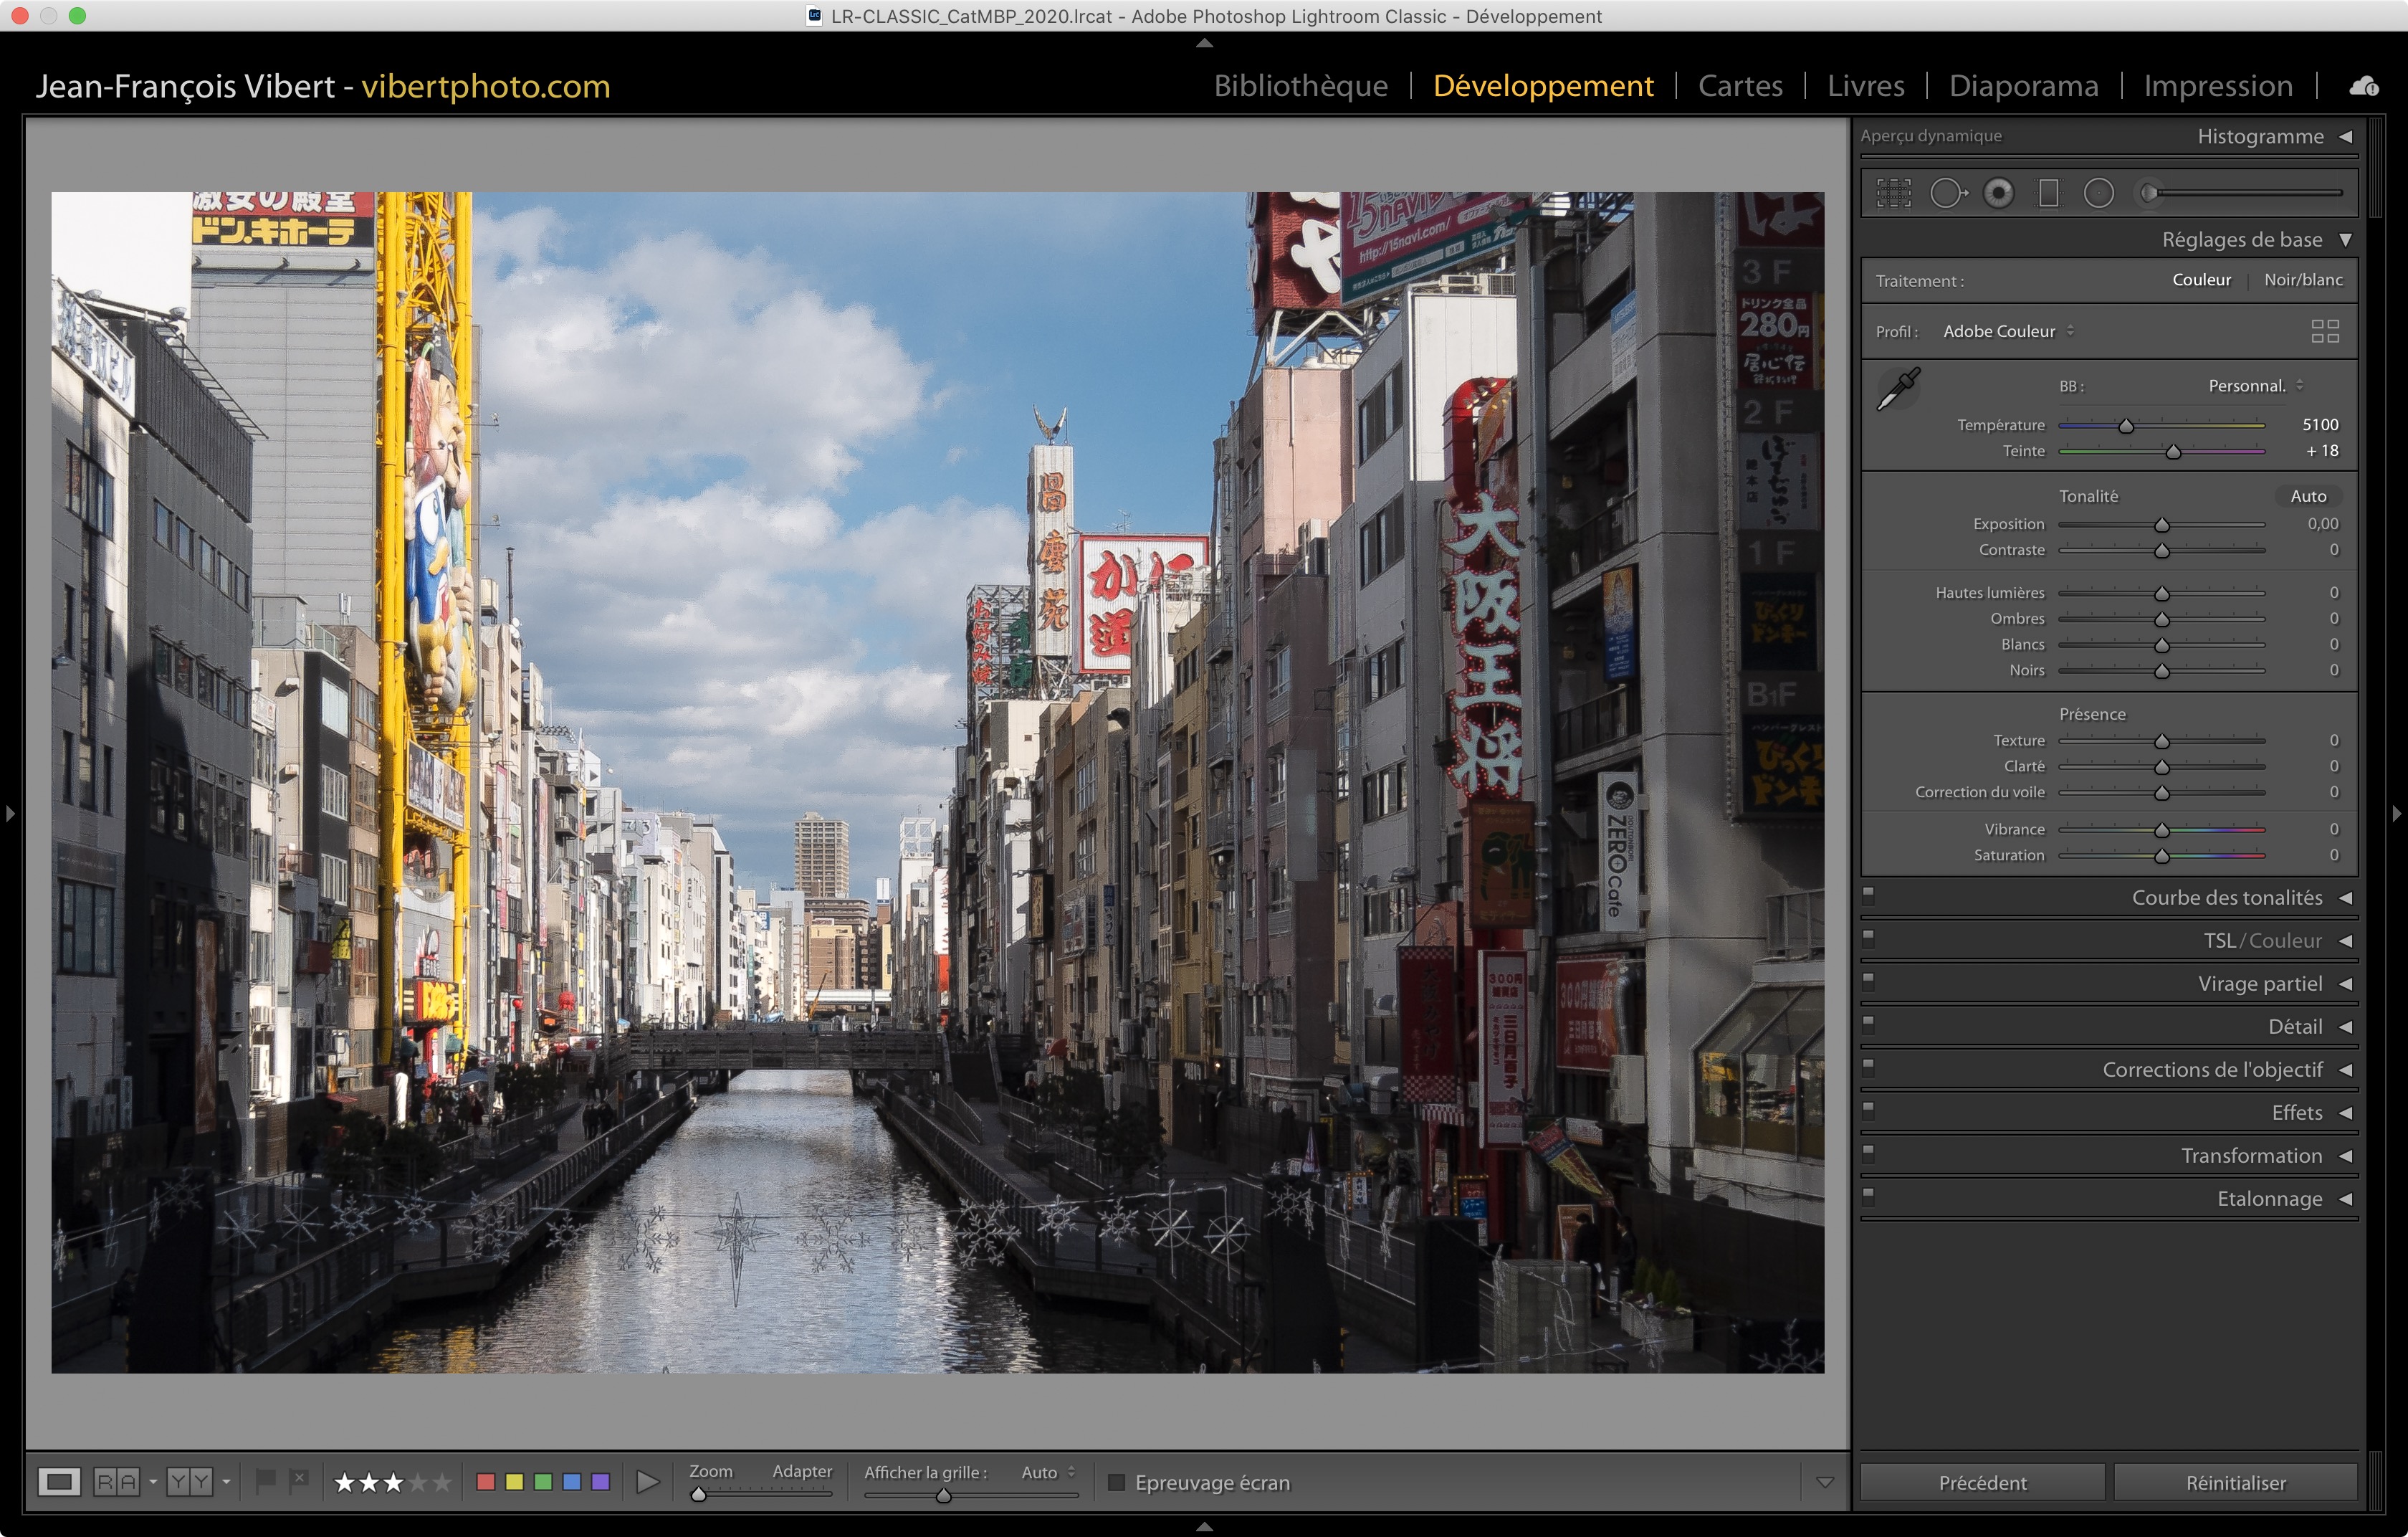
Task: Open the profile browser grid icon
Action: point(2324,331)
